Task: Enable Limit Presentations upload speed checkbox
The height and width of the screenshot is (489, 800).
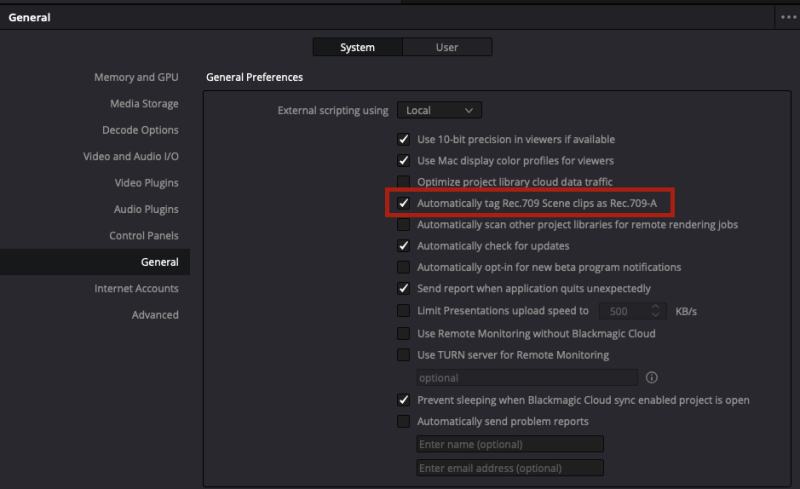Action: click(x=404, y=311)
